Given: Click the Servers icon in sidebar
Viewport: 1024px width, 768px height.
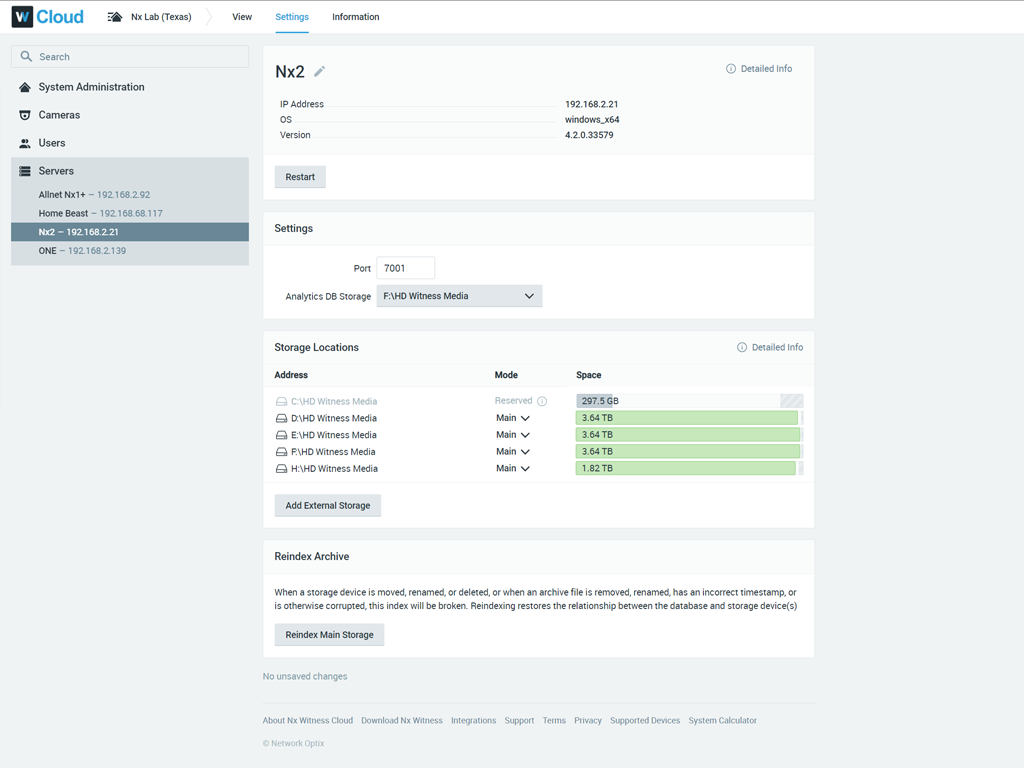Looking at the screenshot, I should pyautogui.click(x=25, y=171).
